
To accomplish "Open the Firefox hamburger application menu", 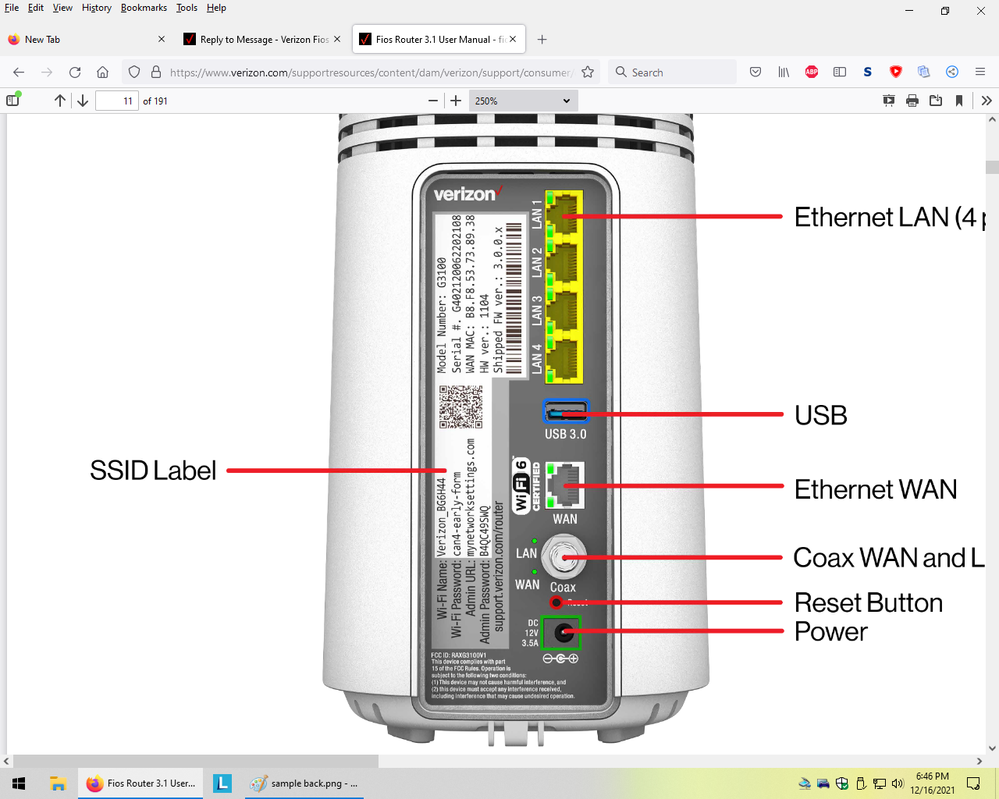I will [980, 72].
